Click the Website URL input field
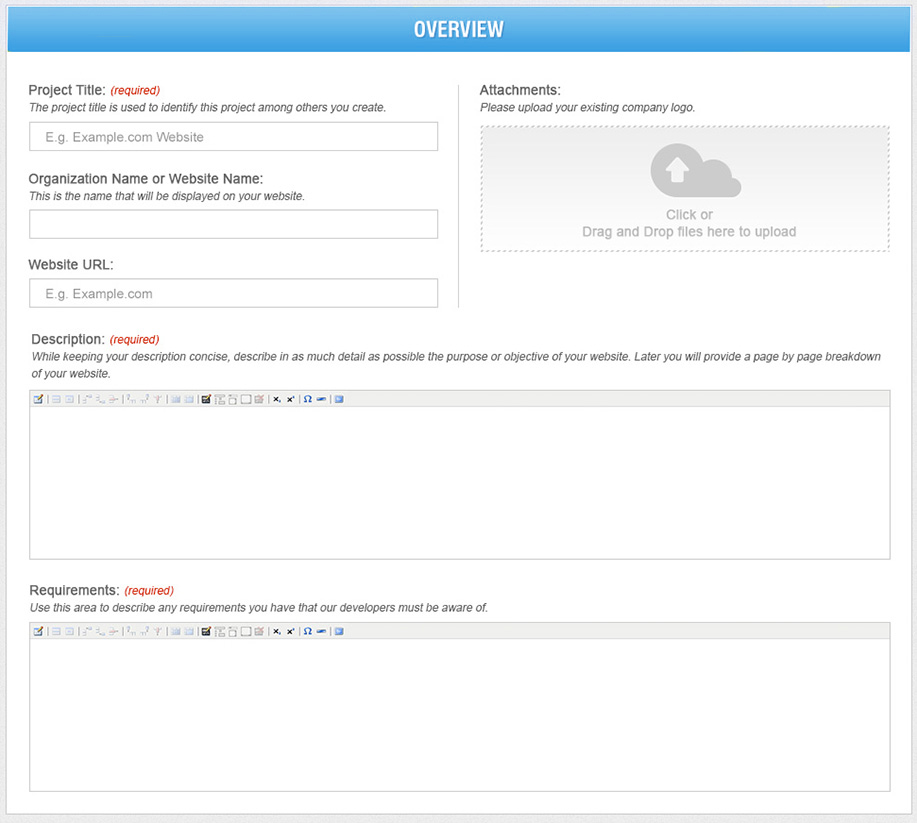The image size is (917, 823). click(233, 293)
